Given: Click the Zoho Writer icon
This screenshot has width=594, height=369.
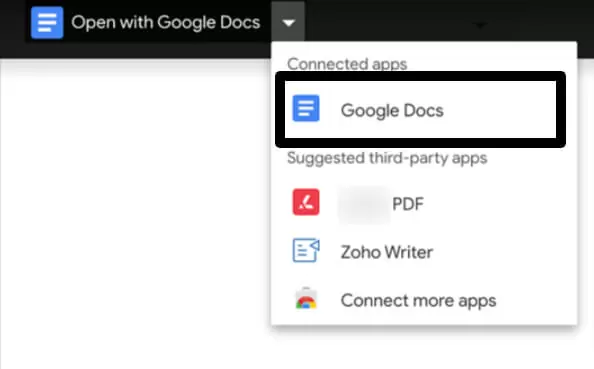Looking at the screenshot, I should [x=306, y=250].
